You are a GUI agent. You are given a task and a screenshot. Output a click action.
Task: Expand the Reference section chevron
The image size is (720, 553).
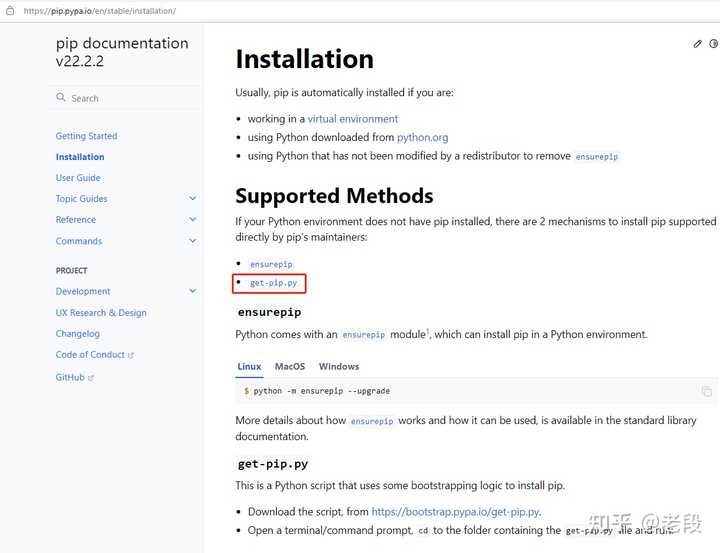tap(193, 220)
